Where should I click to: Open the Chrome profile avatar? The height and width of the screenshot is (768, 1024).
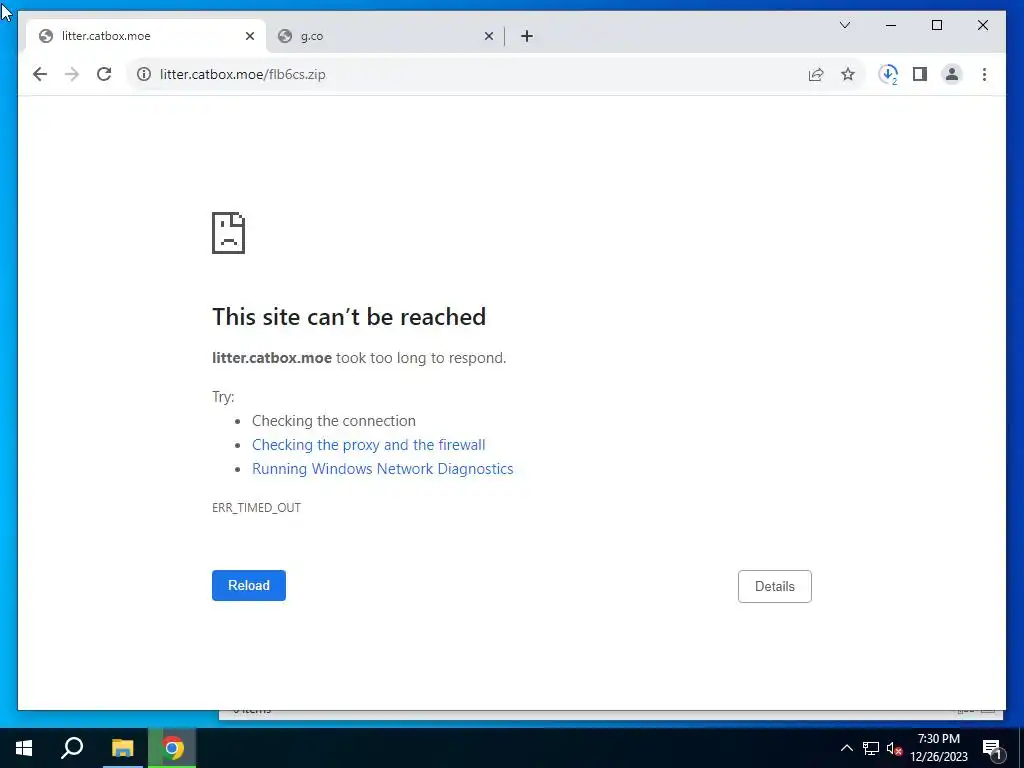[x=952, y=74]
